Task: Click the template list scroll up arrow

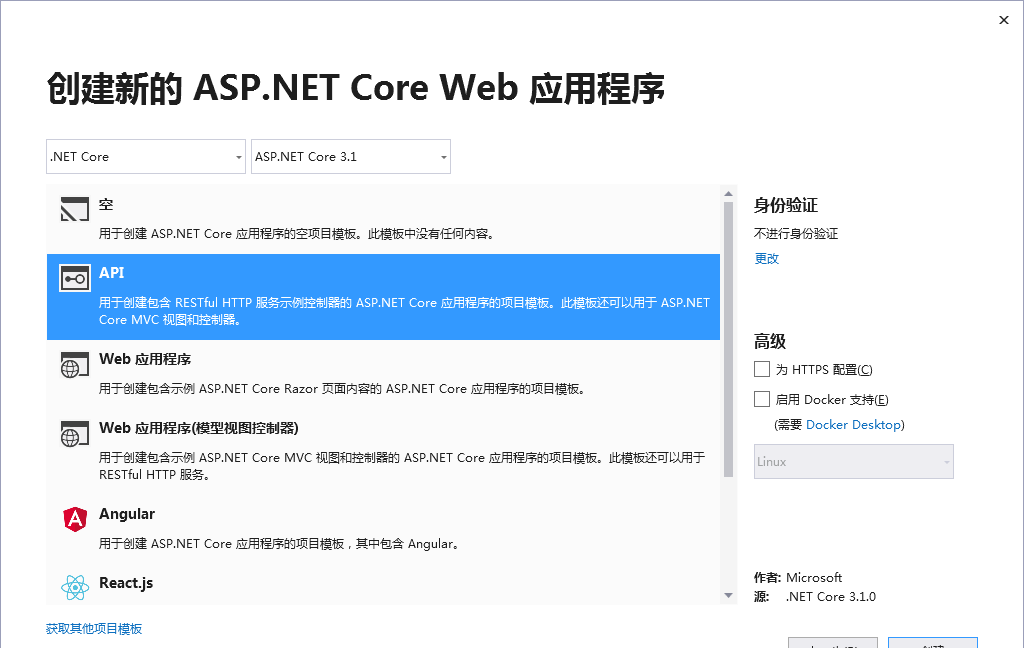Action: coord(728,194)
